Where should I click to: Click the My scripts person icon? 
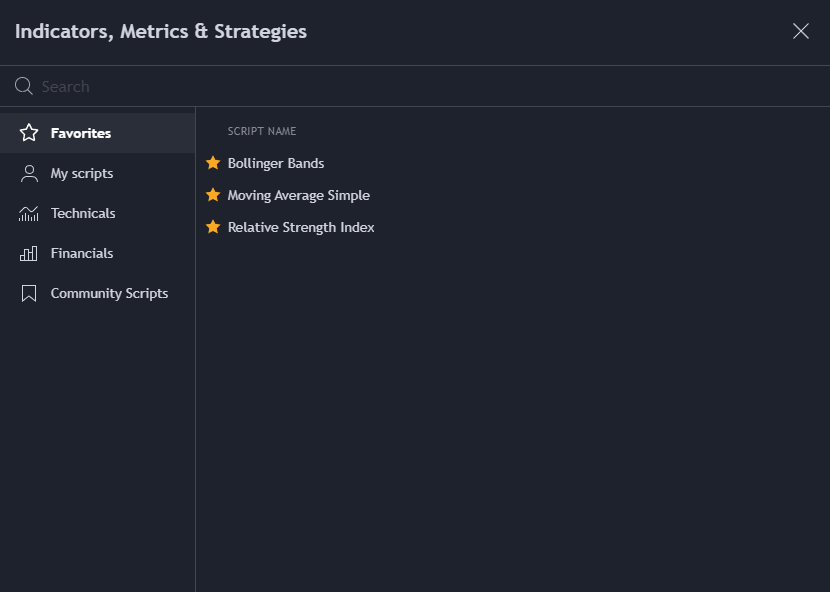point(29,173)
